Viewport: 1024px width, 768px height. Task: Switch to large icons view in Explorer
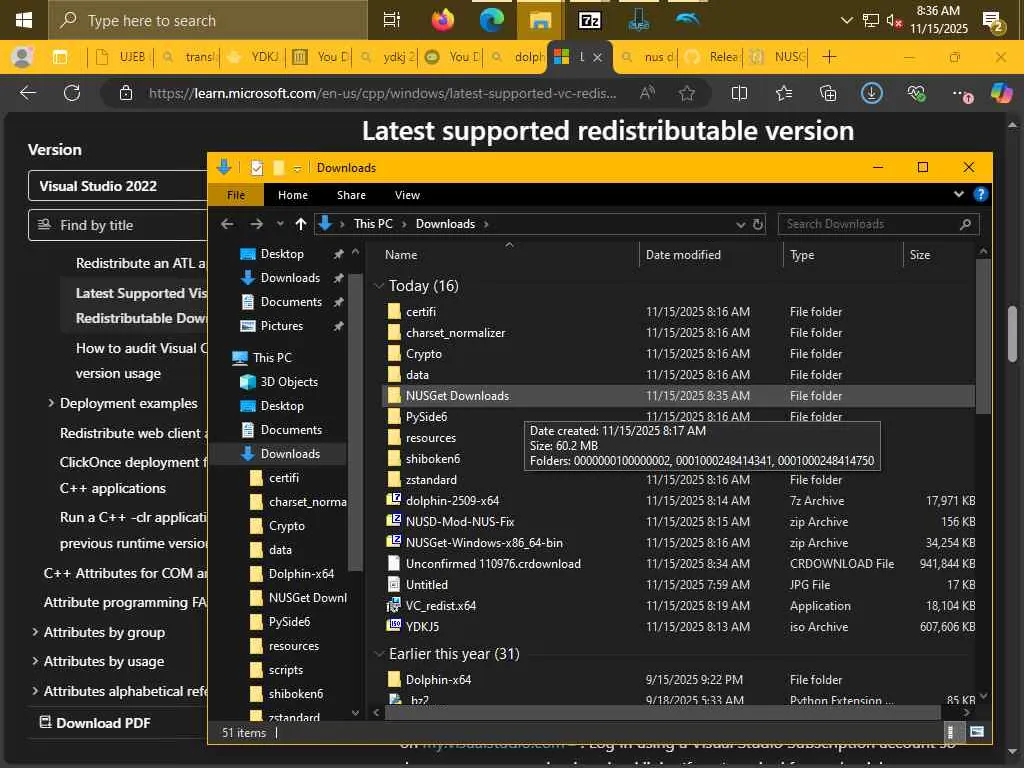click(x=977, y=733)
